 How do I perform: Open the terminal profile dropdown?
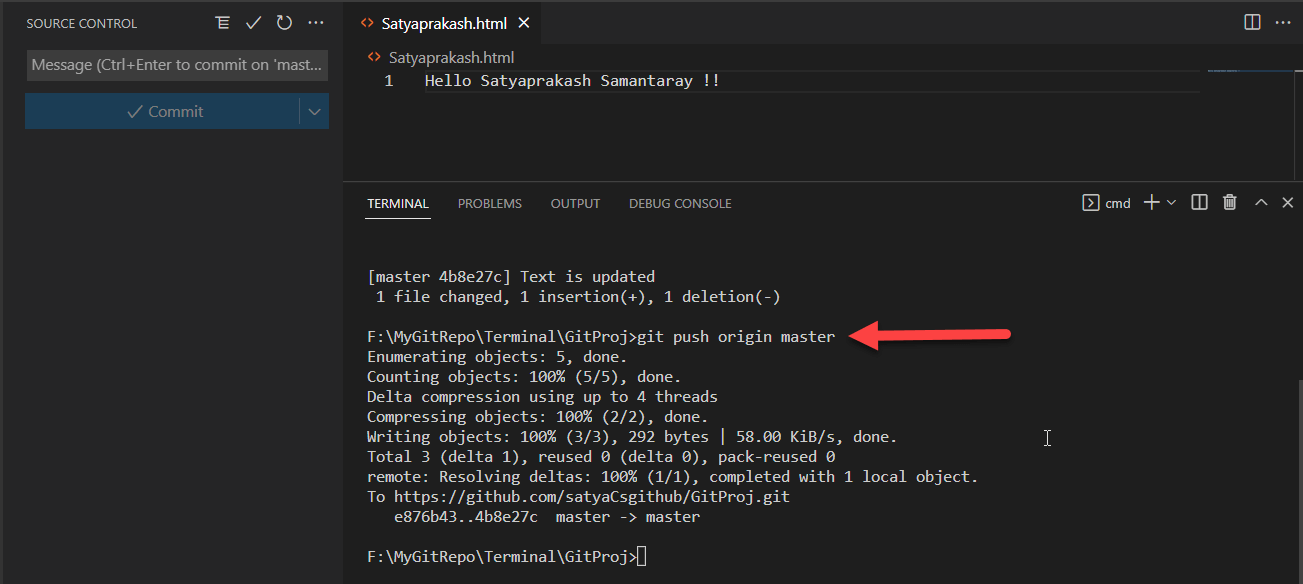pos(1169,202)
